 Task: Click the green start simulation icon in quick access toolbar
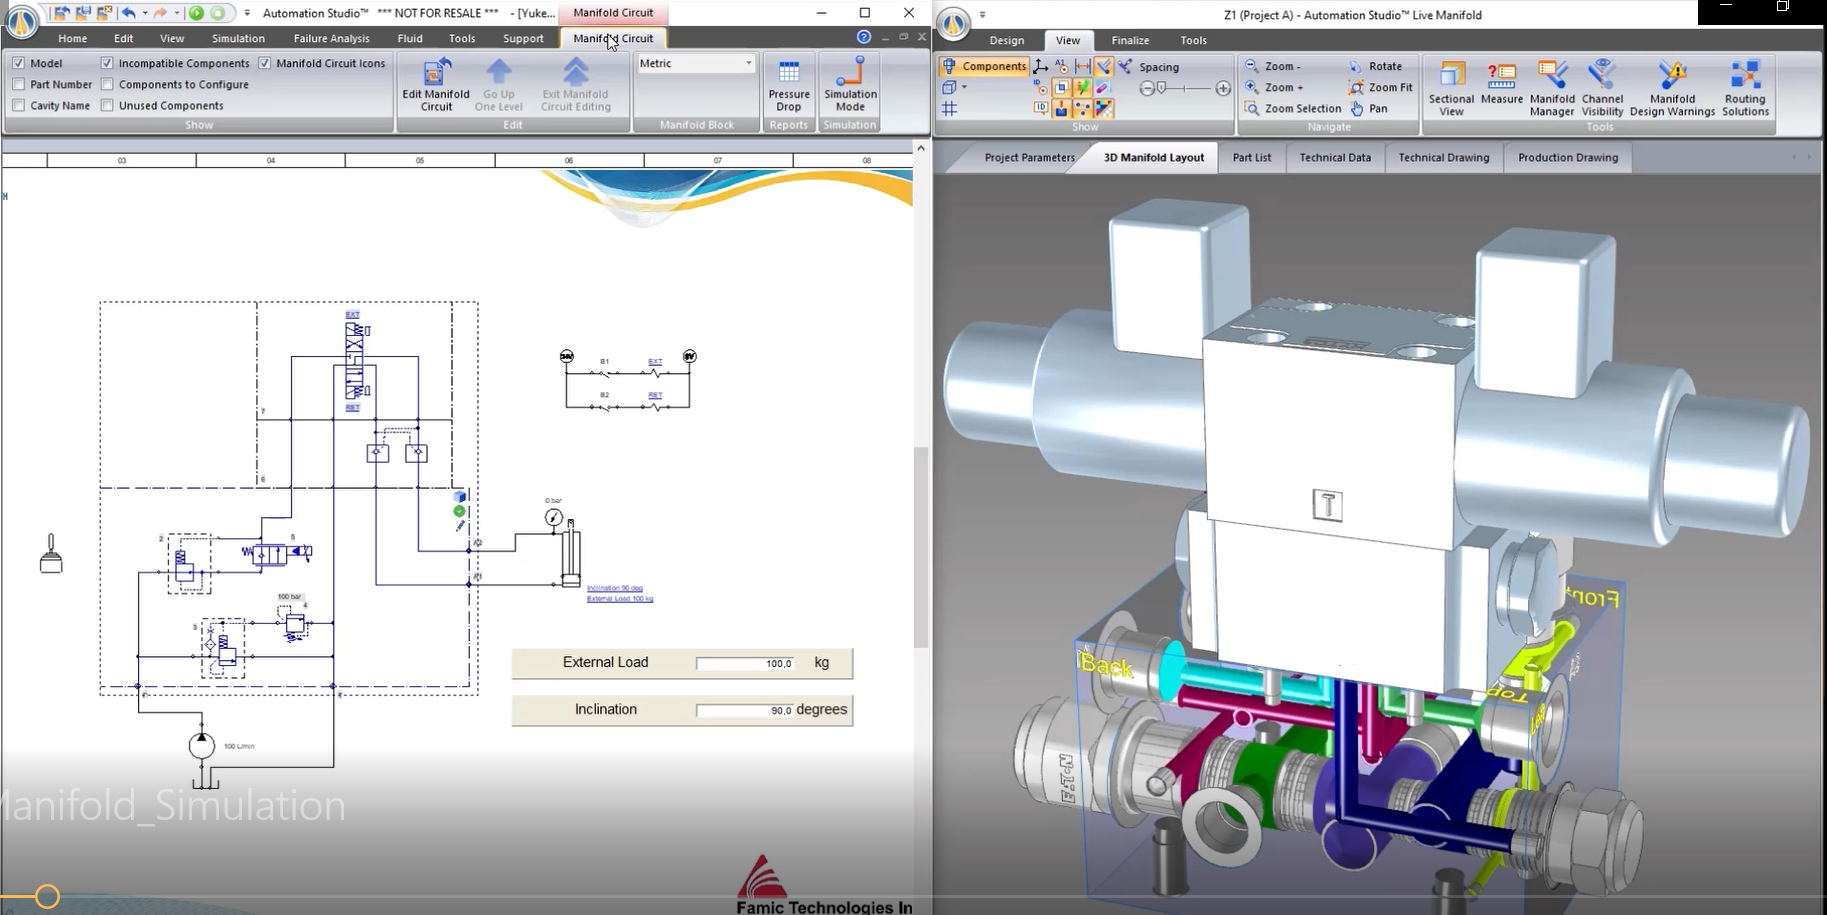(197, 13)
